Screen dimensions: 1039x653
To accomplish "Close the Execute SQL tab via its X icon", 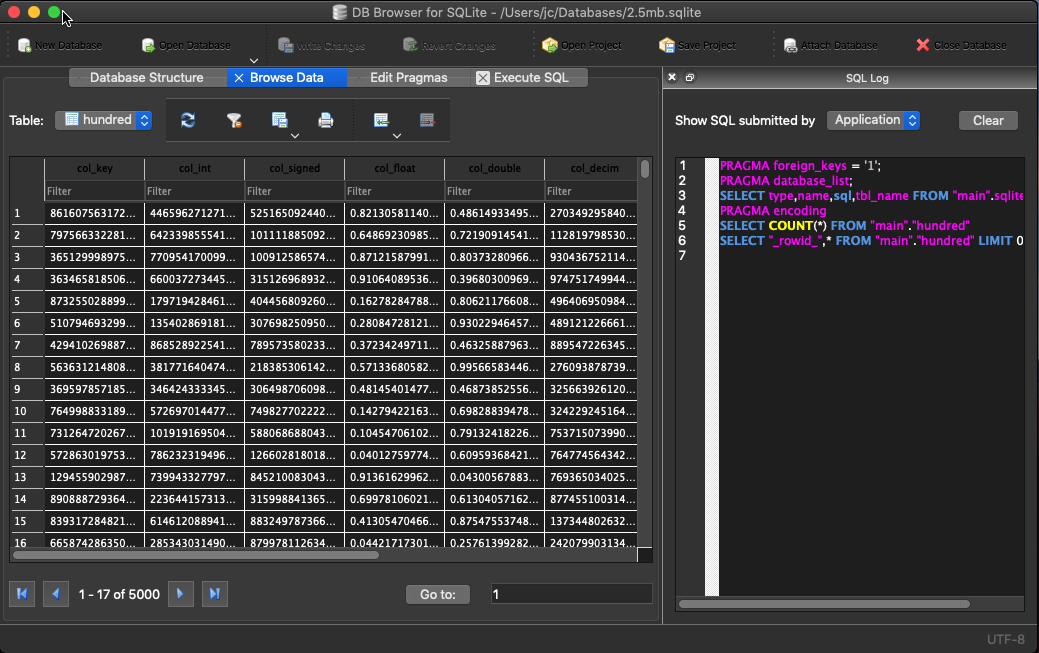I will [483, 78].
